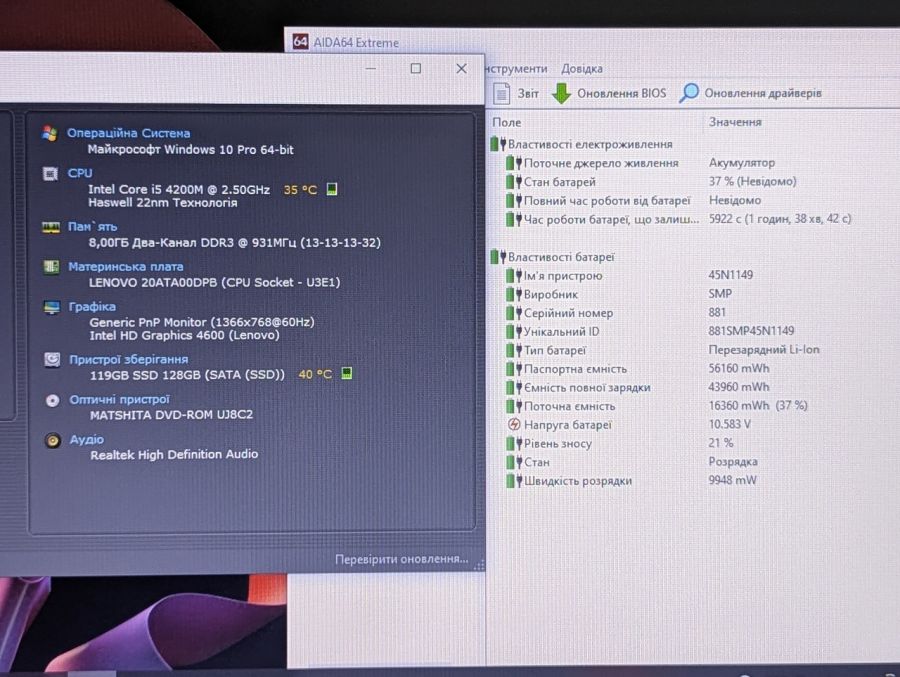The height and width of the screenshot is (677, 900).
Task: Open the Оптичні пристрої section link
Action: (x=119, y=399)
